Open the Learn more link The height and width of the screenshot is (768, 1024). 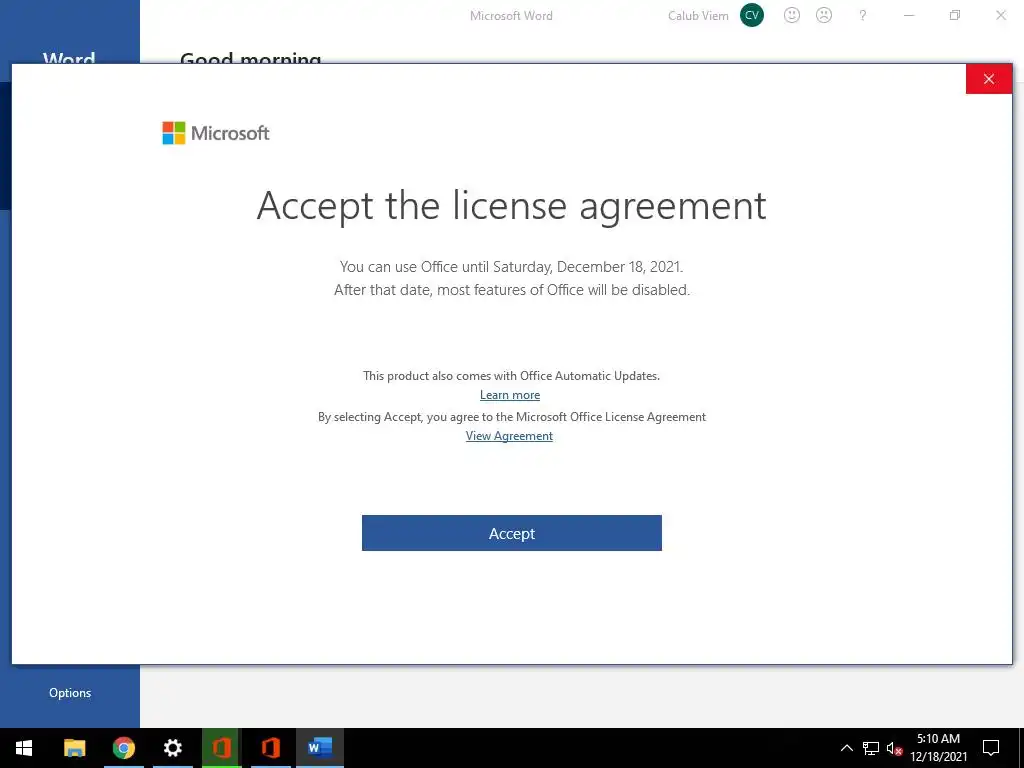[x=509, y=394]
